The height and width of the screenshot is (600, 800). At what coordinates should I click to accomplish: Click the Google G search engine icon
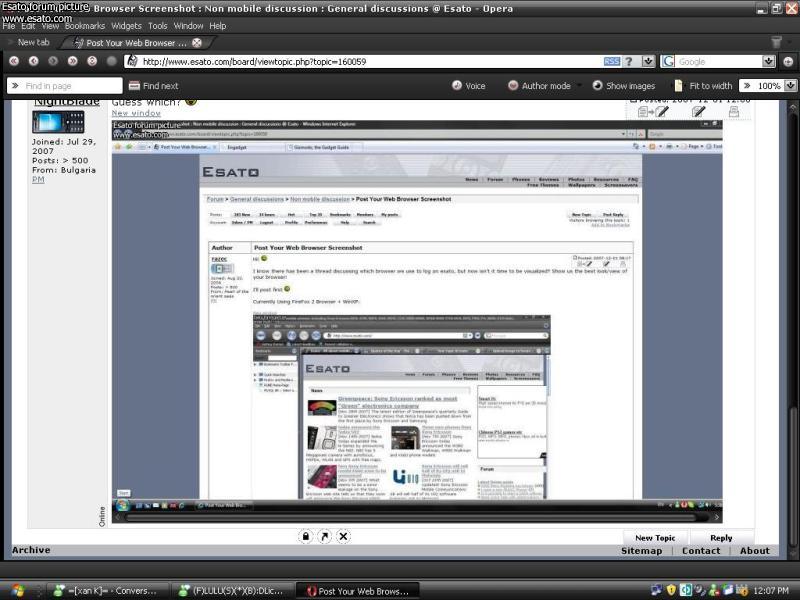[x=668, y=61]
